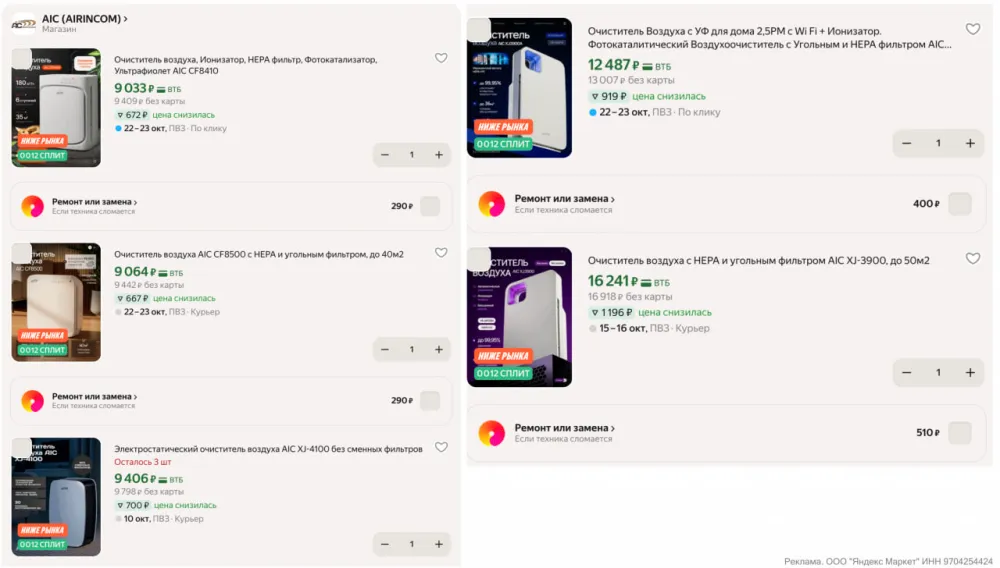Image resolution: width=1000 pixels, height=568 pixels.
Task: Favorite the AIC CF8410 purifier with heart icon
Action: [x=441, y=58]
